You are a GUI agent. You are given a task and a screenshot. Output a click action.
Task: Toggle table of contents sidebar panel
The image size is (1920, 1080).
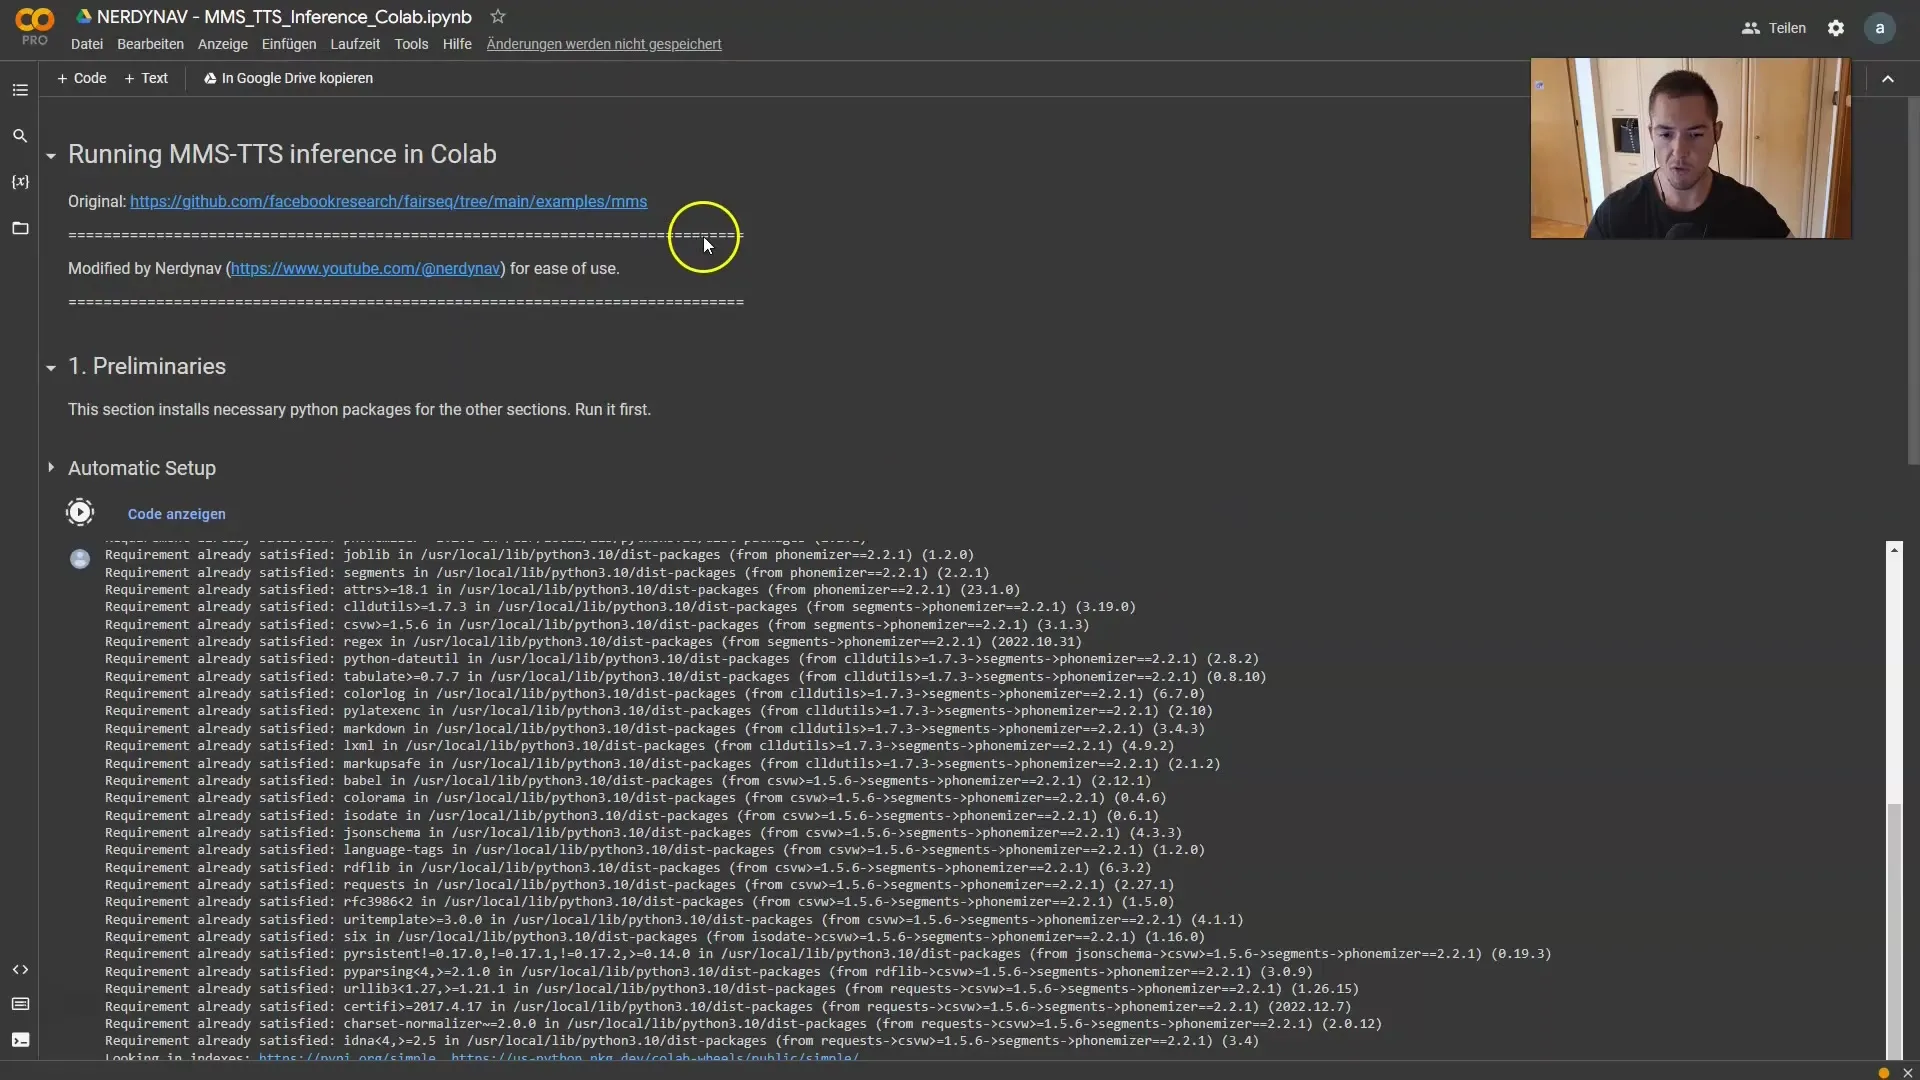coord(20,88)
